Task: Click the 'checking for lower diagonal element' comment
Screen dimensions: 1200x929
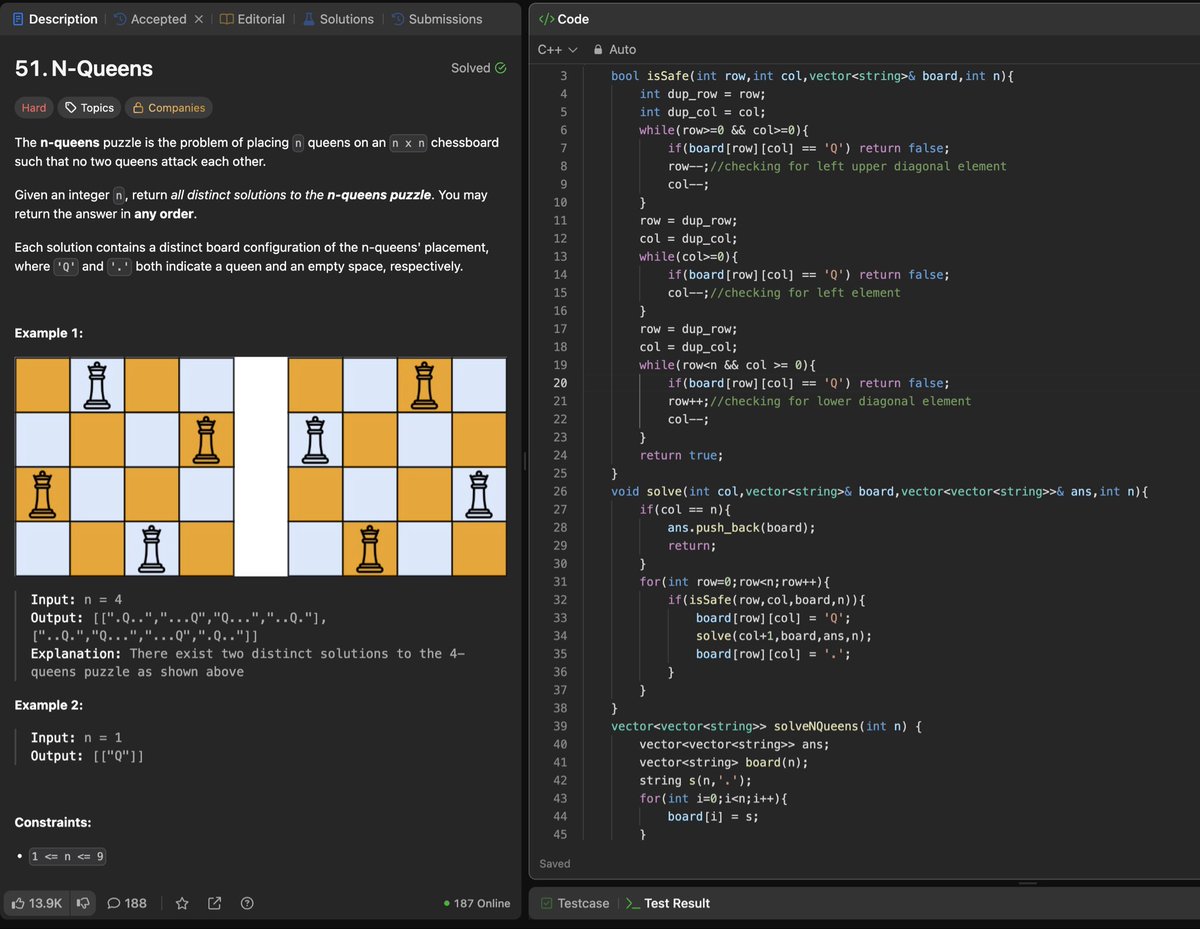Action: 841,401
